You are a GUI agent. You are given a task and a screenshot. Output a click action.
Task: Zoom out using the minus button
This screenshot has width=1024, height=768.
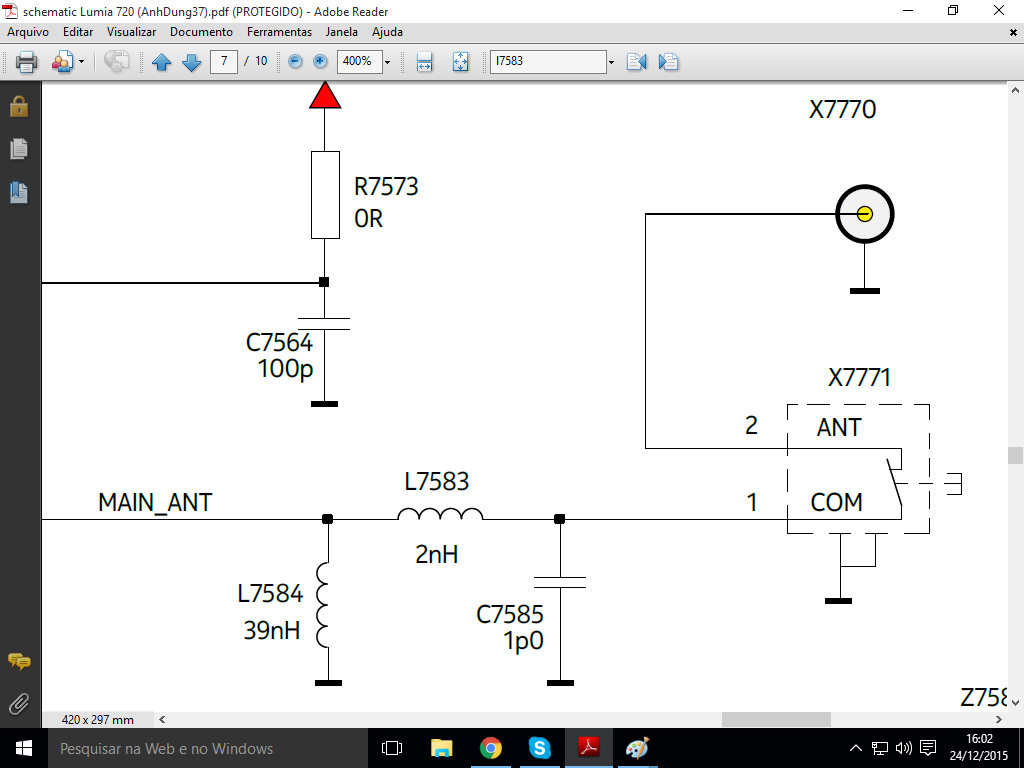[295, 61]
